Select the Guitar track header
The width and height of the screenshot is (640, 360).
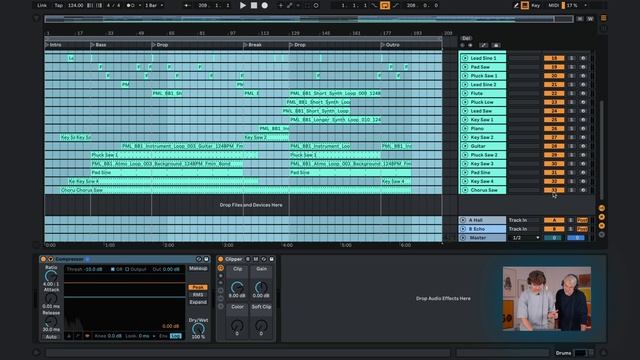click(x=483, y=146)
